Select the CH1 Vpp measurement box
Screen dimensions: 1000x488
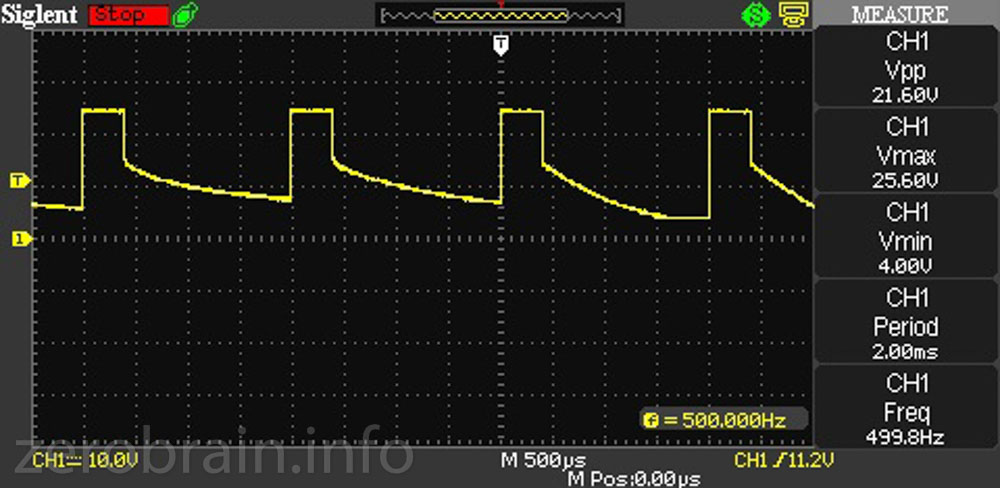click(x=907, y=68)
